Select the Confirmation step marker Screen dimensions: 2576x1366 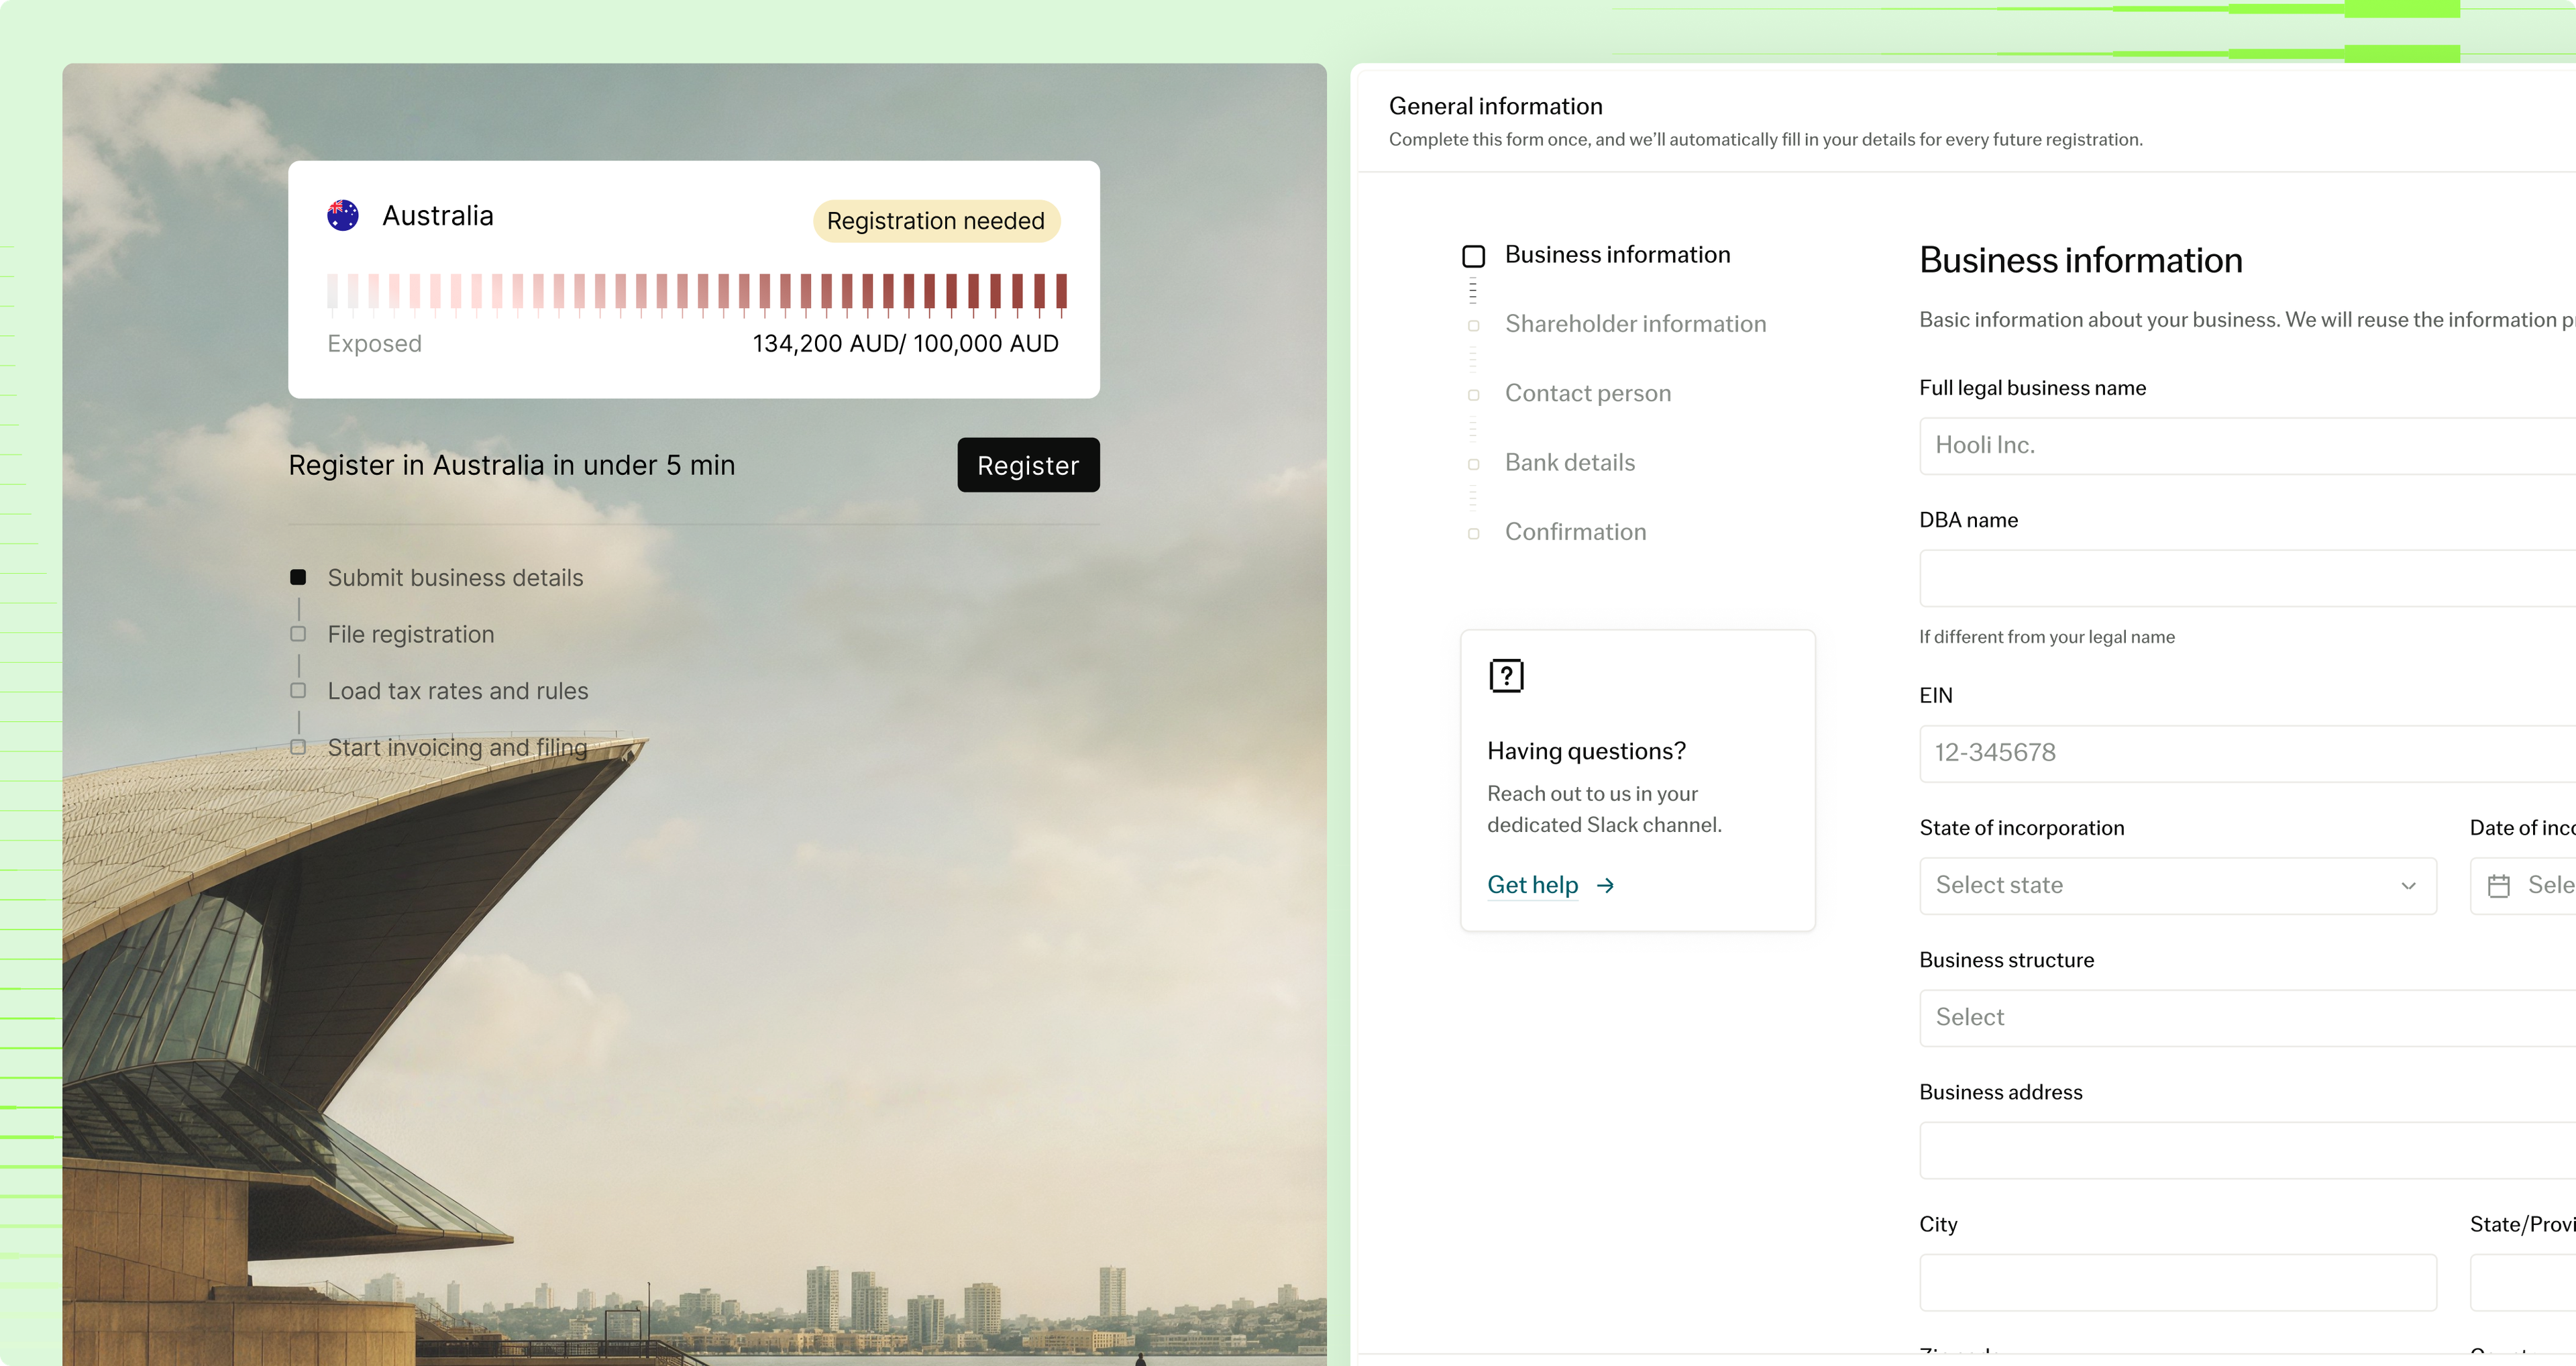point(1473,534)
